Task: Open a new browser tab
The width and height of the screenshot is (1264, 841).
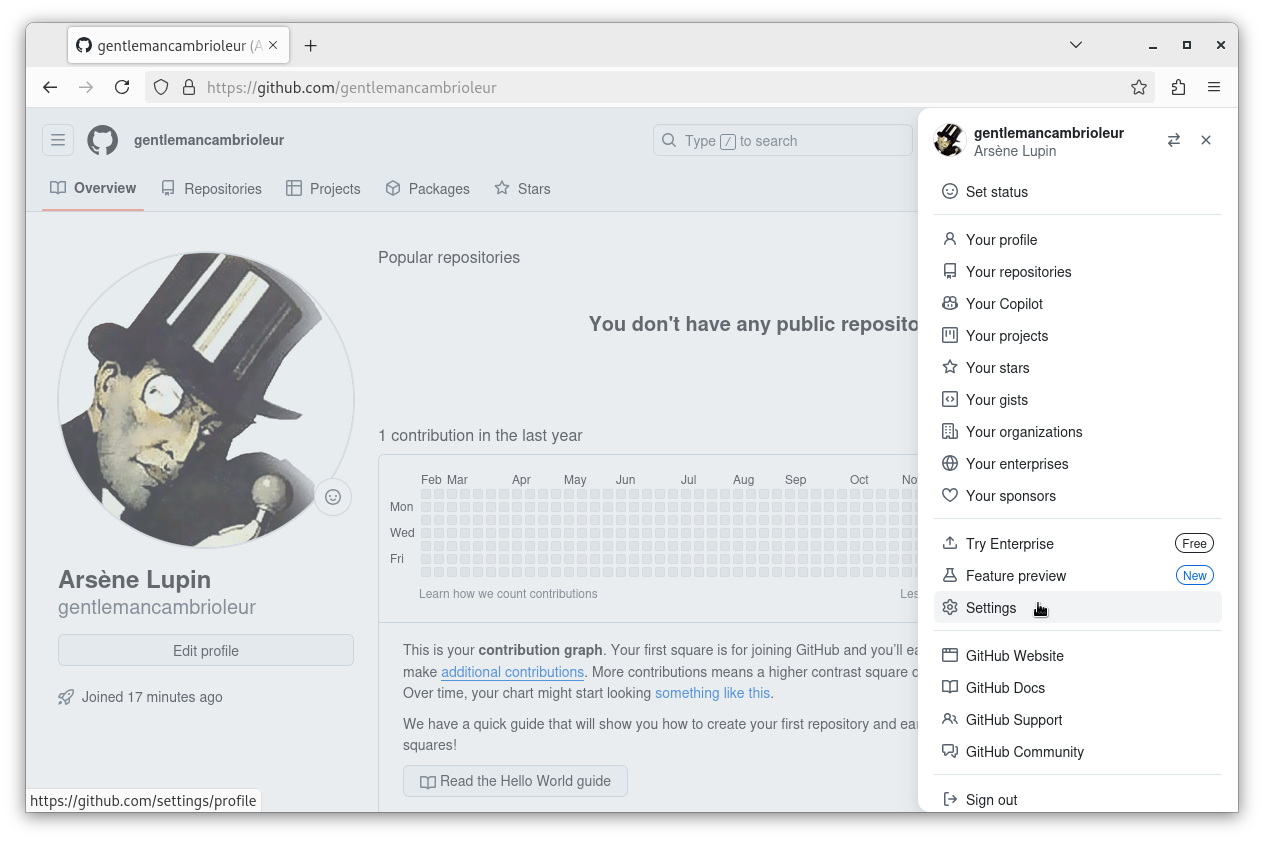Action: tap(311, 46)
